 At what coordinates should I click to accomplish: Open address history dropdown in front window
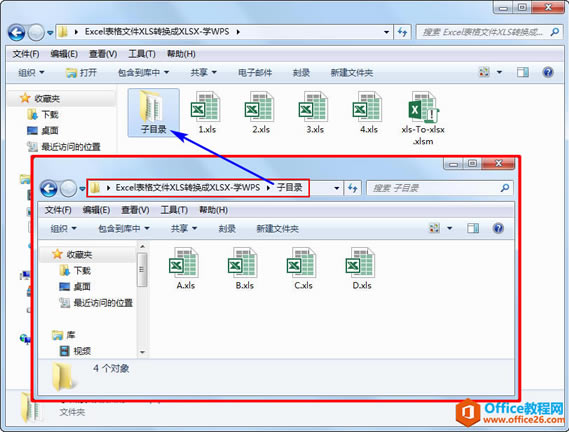(337, 188)
